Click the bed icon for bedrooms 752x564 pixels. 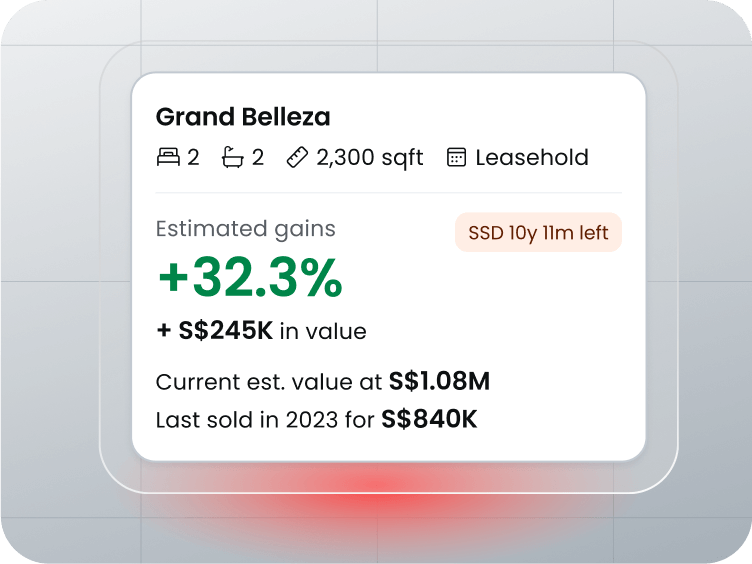(168, 157)
